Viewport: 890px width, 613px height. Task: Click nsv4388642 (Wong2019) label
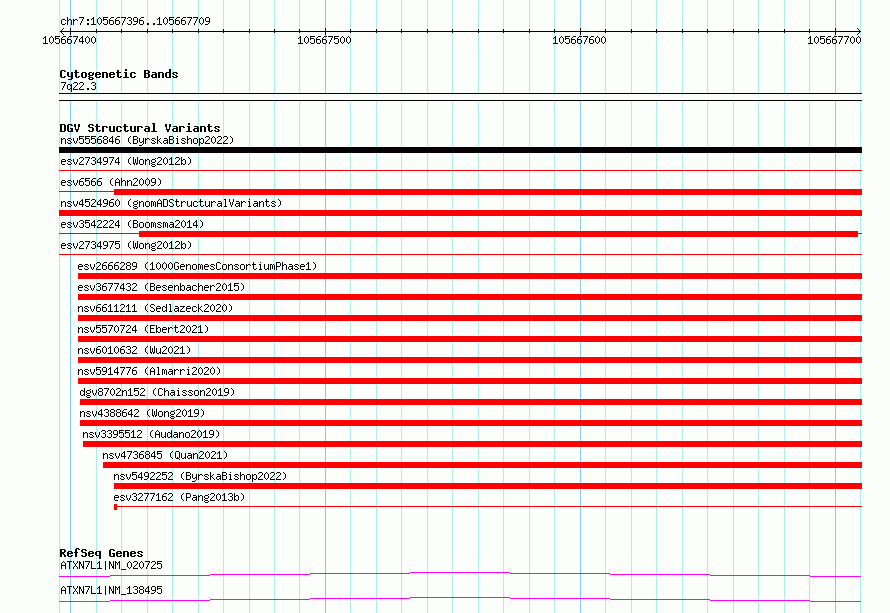(142, 413)
